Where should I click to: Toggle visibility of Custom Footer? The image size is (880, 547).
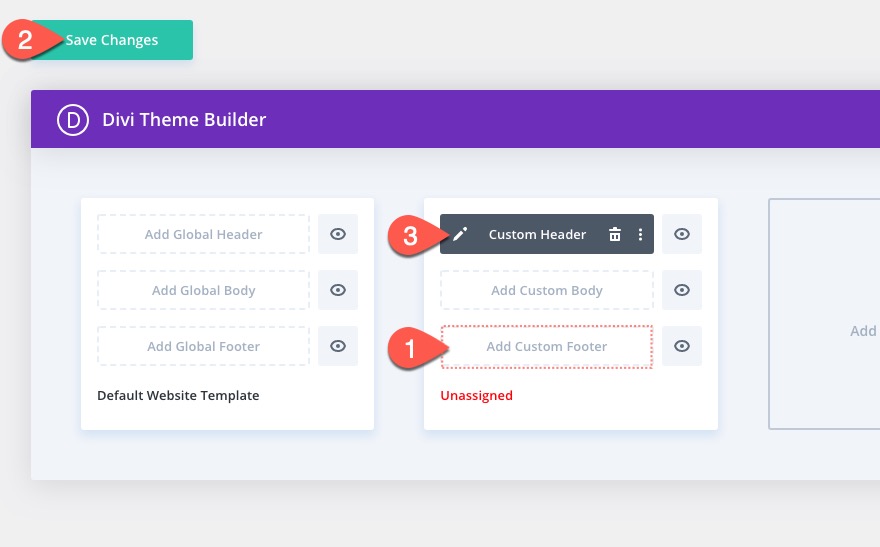pos(682,346)
